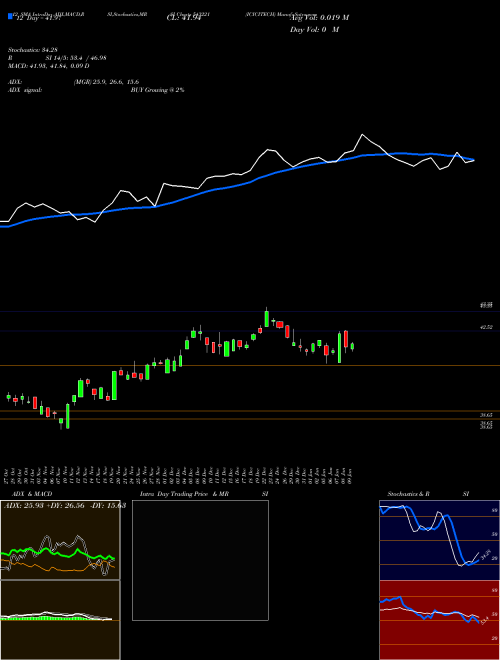The height and width of the screenshot is (660, 500).
Task: Click the last green candlestick on the chart
Action: click(x=352, y=346)
